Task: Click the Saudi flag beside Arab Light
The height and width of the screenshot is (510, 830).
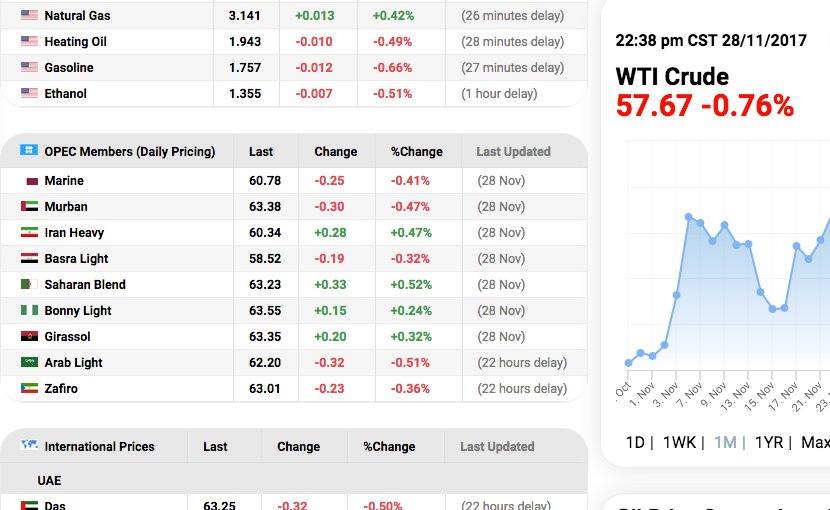Action: click(x=29, y=362)
